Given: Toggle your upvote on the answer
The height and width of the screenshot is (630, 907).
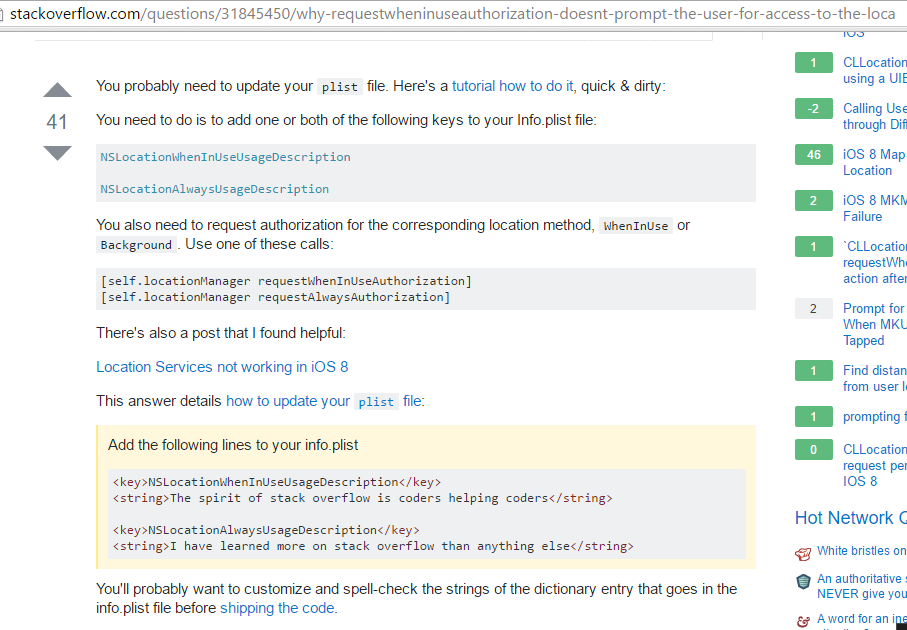Looking at the screenshot, I should point(57,89).
